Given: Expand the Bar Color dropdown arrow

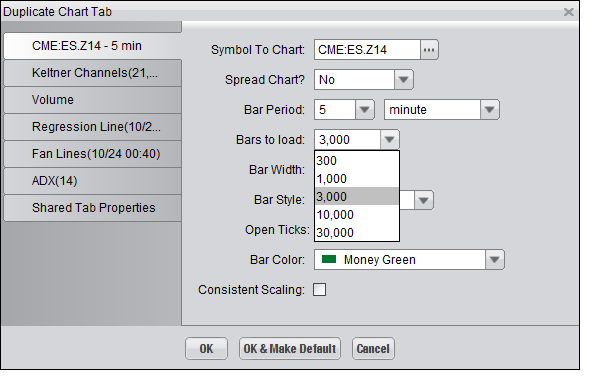Looking at the screenshot, I should (x=494, y=260).
